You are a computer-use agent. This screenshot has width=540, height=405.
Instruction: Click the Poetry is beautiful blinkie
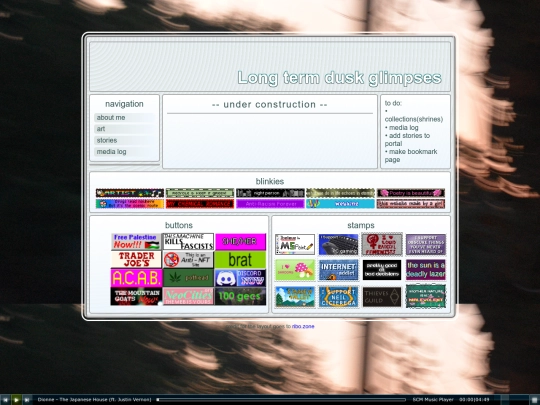(x=411, y=193)
